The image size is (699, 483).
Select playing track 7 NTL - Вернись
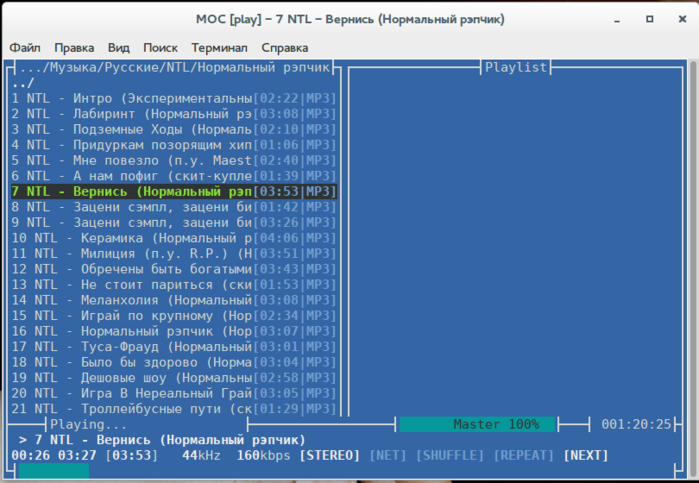(174, 191)
